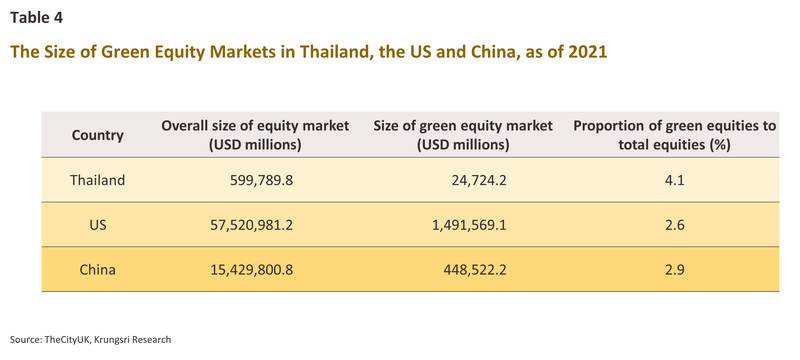Select Thailand's overall market value 599,789.8
Viewport: 800px width, 360px height.
point(259,180)
